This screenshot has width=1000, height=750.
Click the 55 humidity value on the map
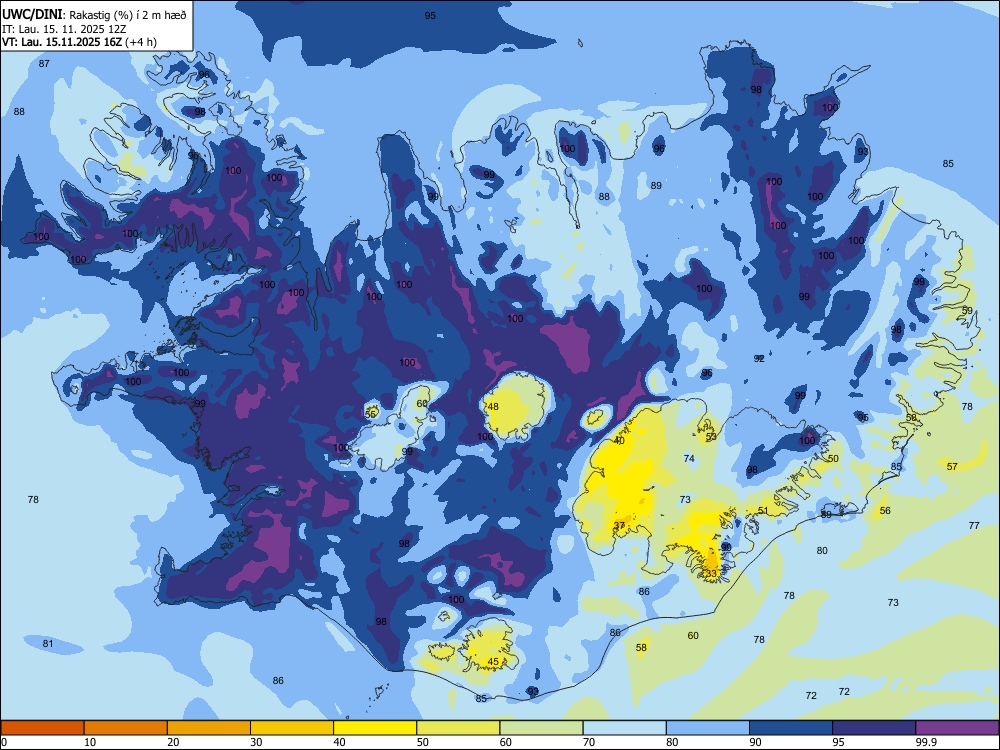(371, 414)
